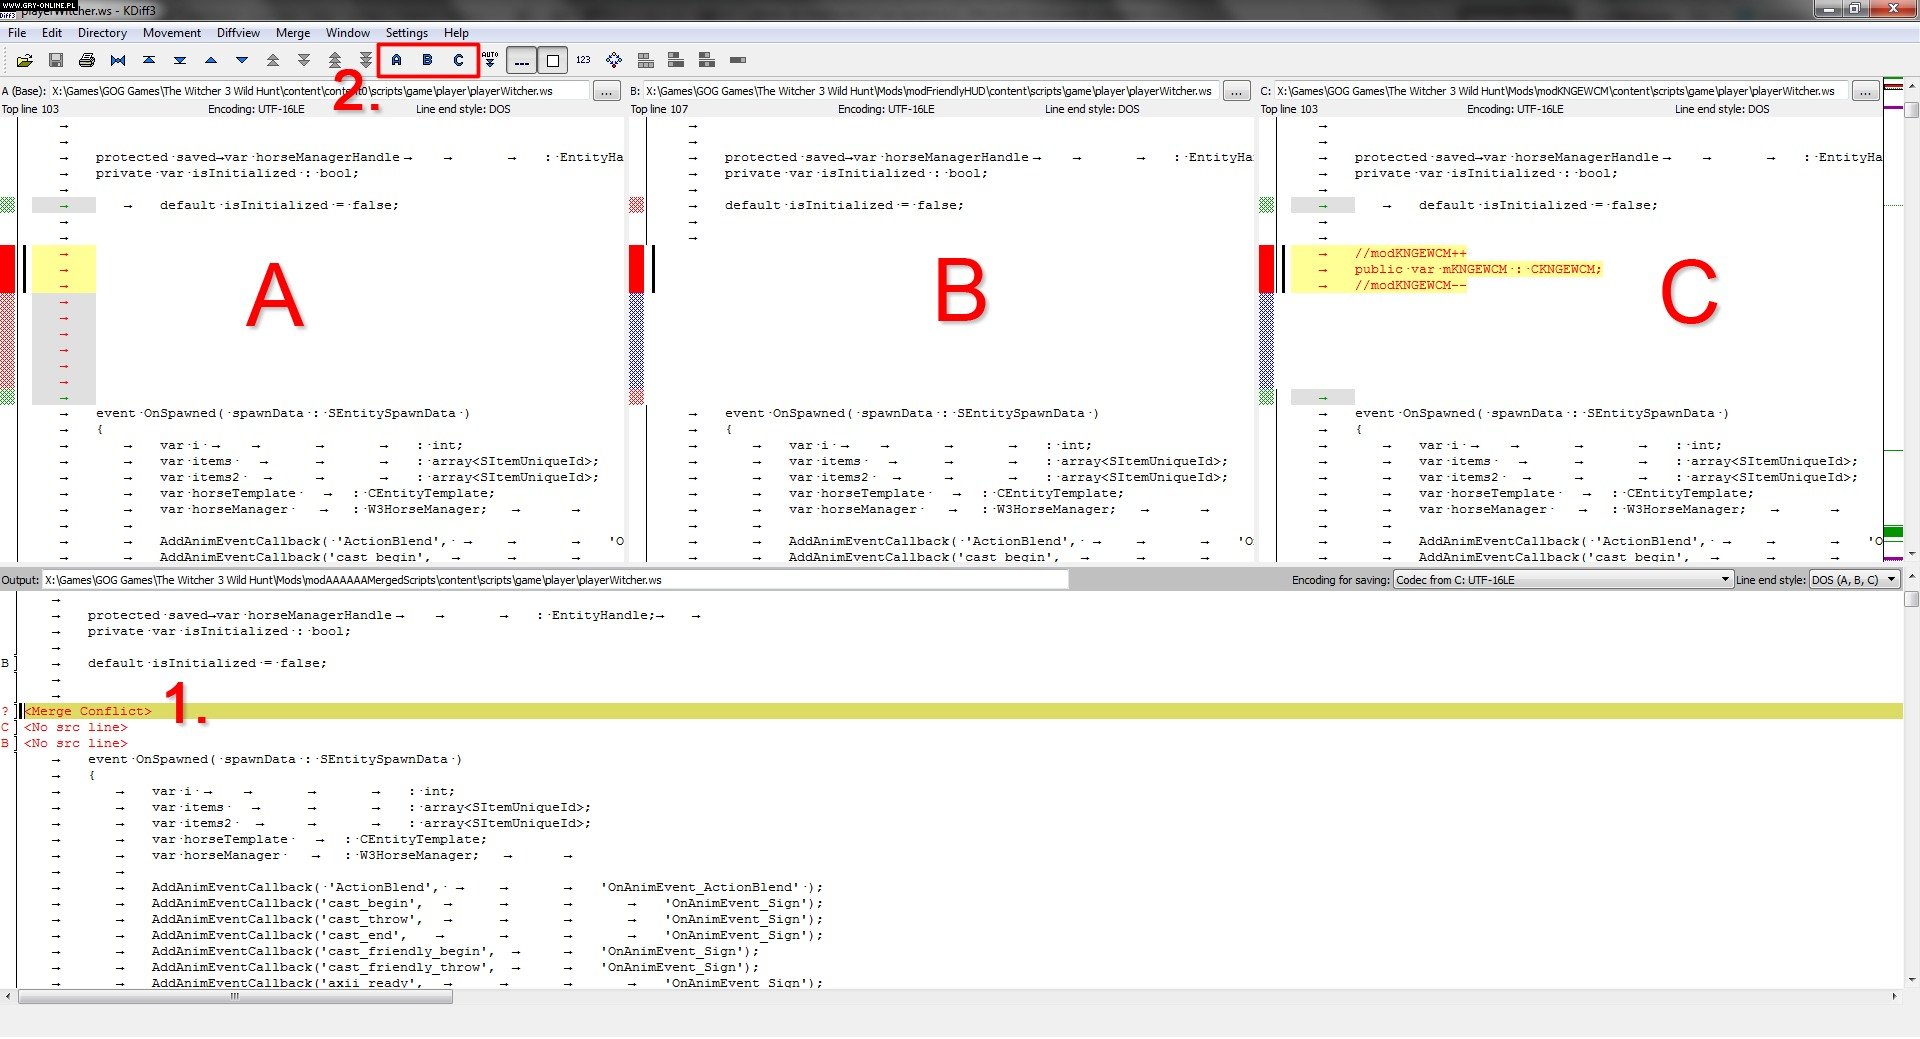
Task: Select lines from source C
Action: pos(459,60)
